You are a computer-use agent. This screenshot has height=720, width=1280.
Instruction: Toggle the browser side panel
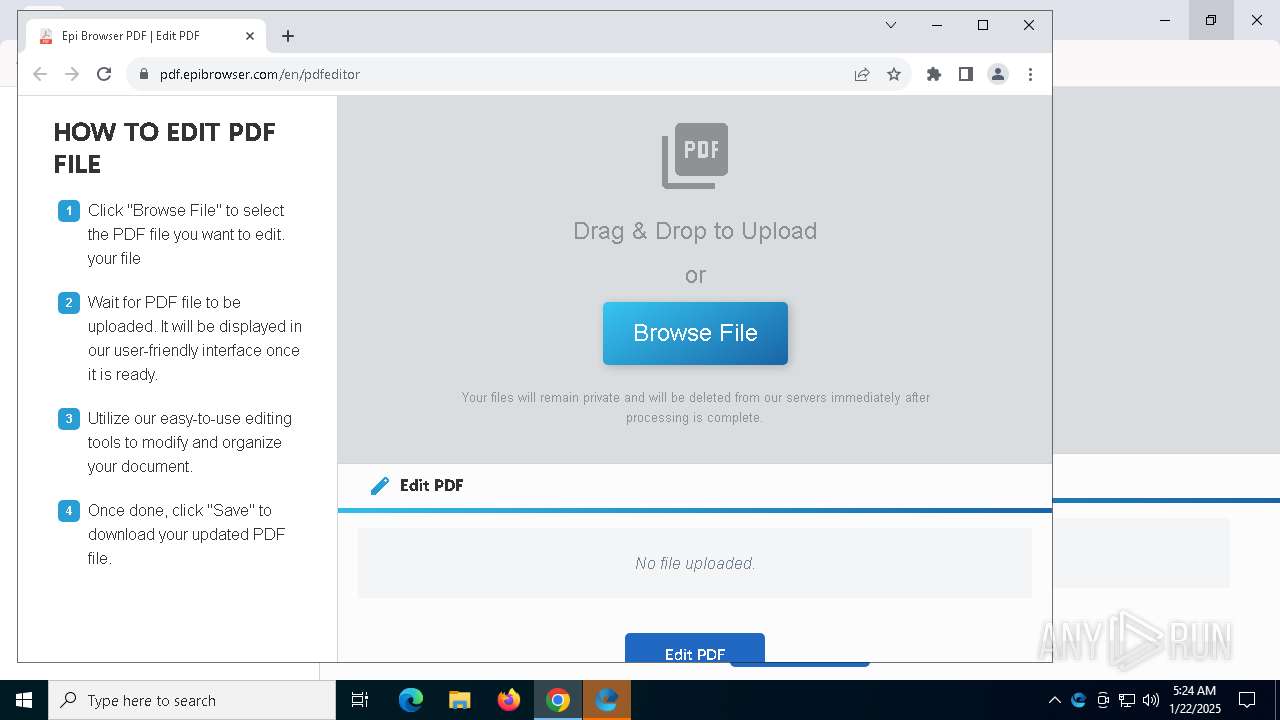pyautogui.click(x=966, y=74)
